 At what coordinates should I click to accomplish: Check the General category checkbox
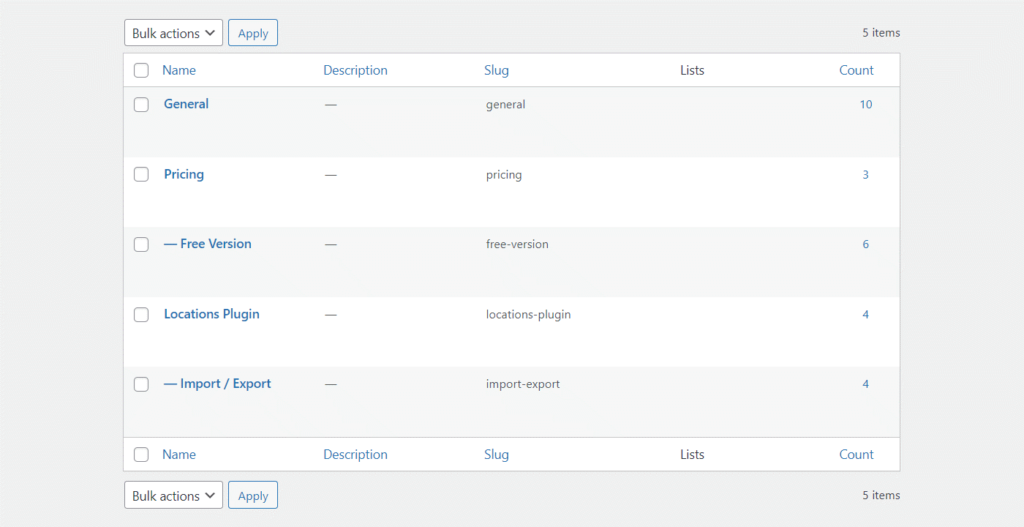141,104
